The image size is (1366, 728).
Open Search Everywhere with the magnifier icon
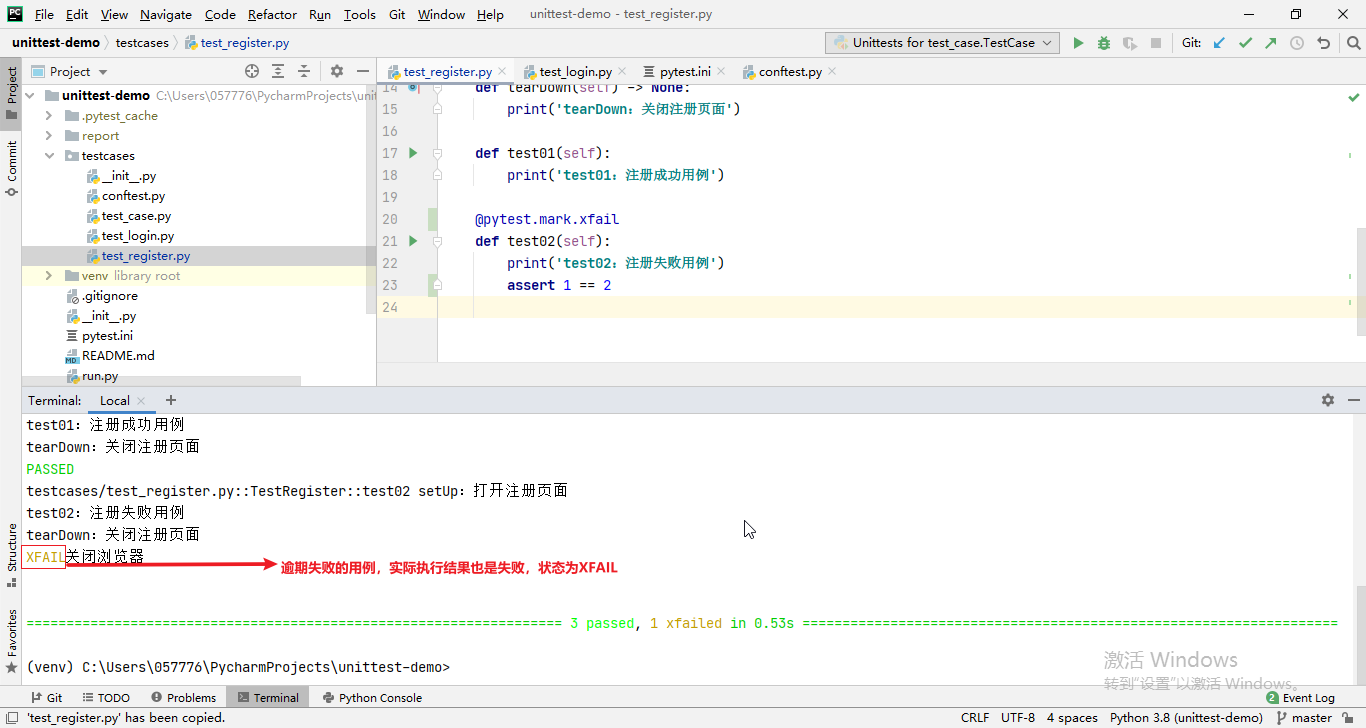(1352, 42)
